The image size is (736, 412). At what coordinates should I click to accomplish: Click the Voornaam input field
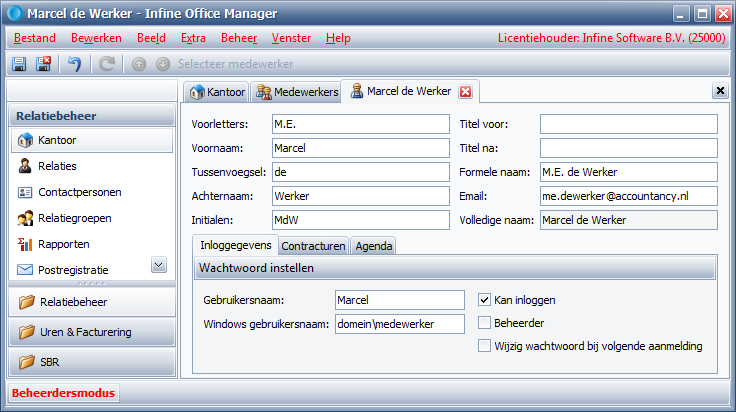tap(360, 148)
